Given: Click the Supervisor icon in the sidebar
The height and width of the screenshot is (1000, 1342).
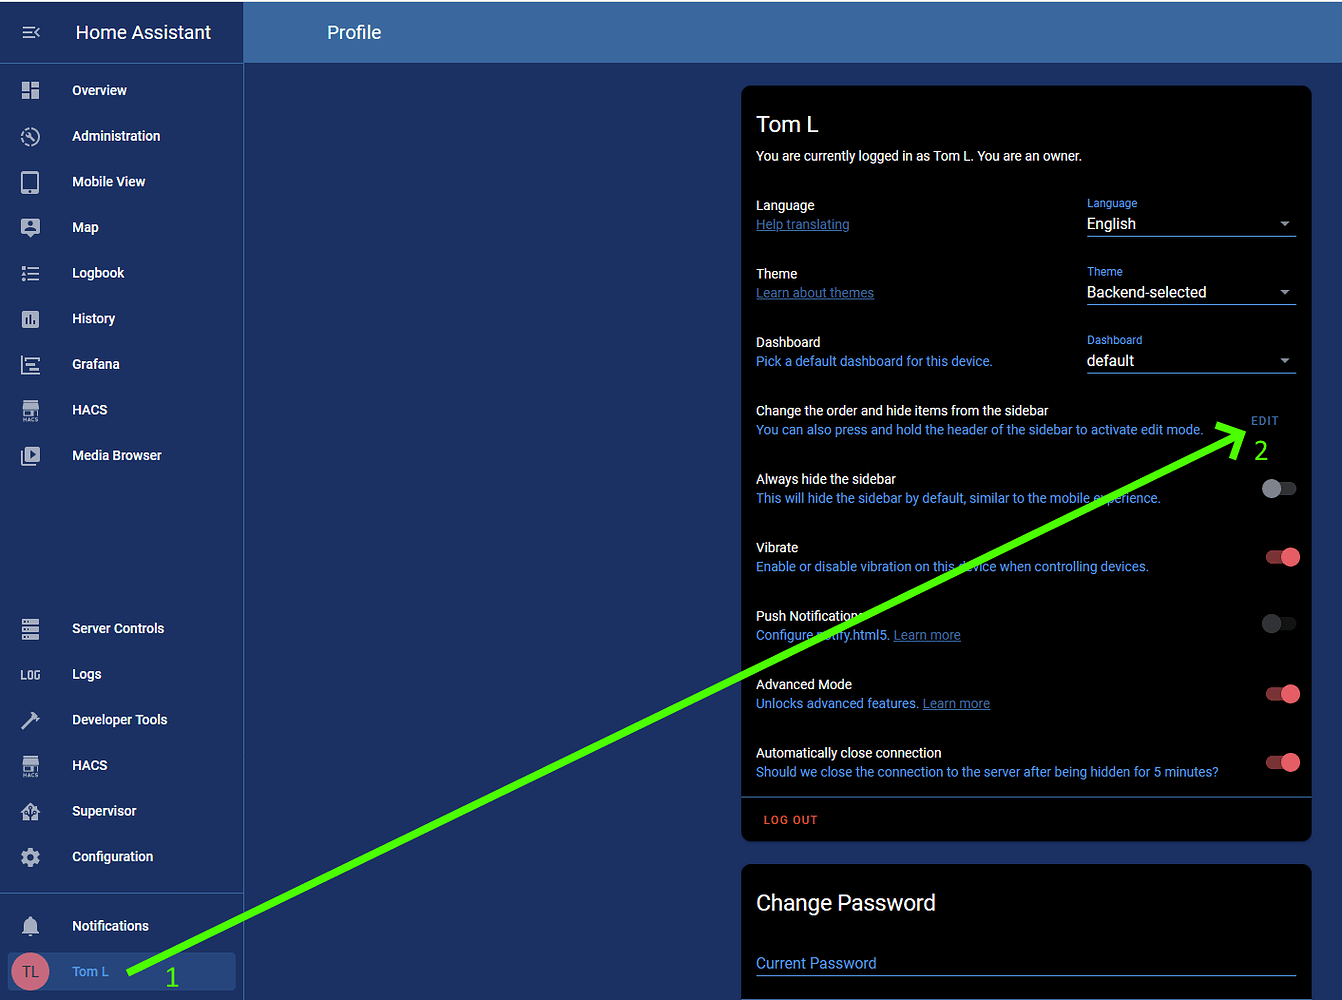Looking at the screenshot, I should point(30,811).
